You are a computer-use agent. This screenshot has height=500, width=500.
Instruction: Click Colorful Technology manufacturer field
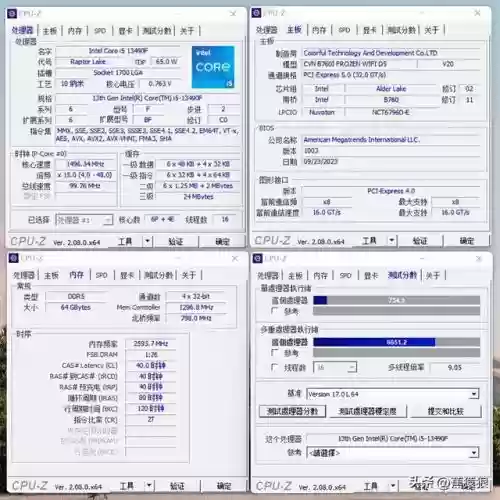point(391,53)
